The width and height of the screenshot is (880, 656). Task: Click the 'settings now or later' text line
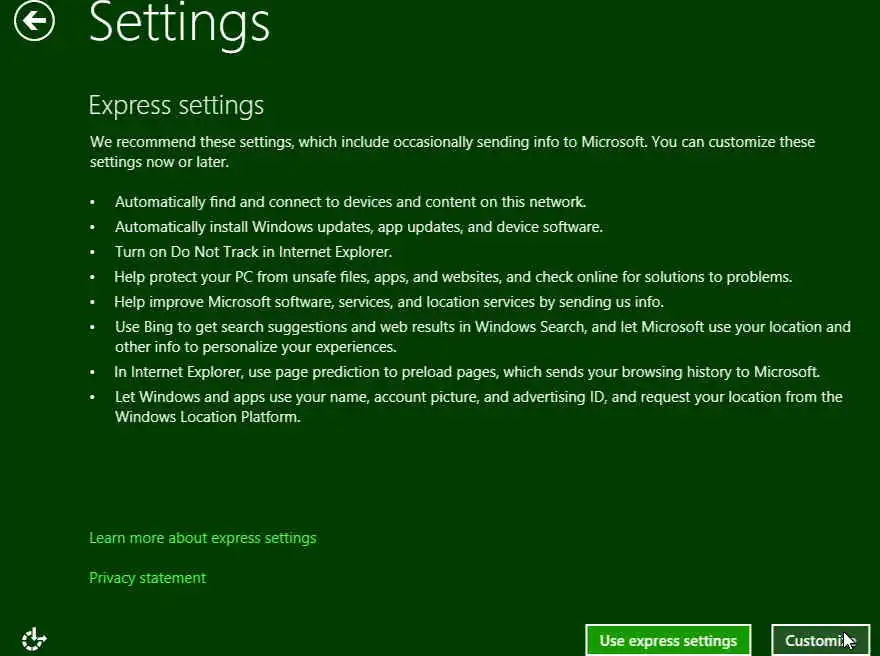click(159, 162)
